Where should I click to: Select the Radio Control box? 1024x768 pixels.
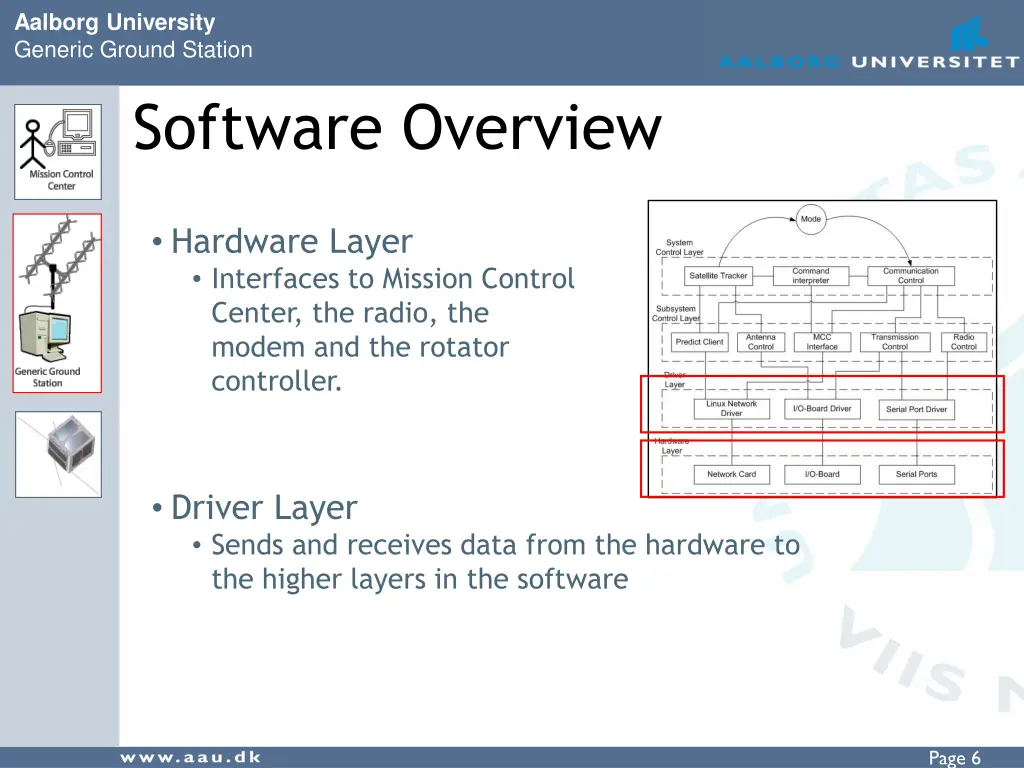coord(963,342)
